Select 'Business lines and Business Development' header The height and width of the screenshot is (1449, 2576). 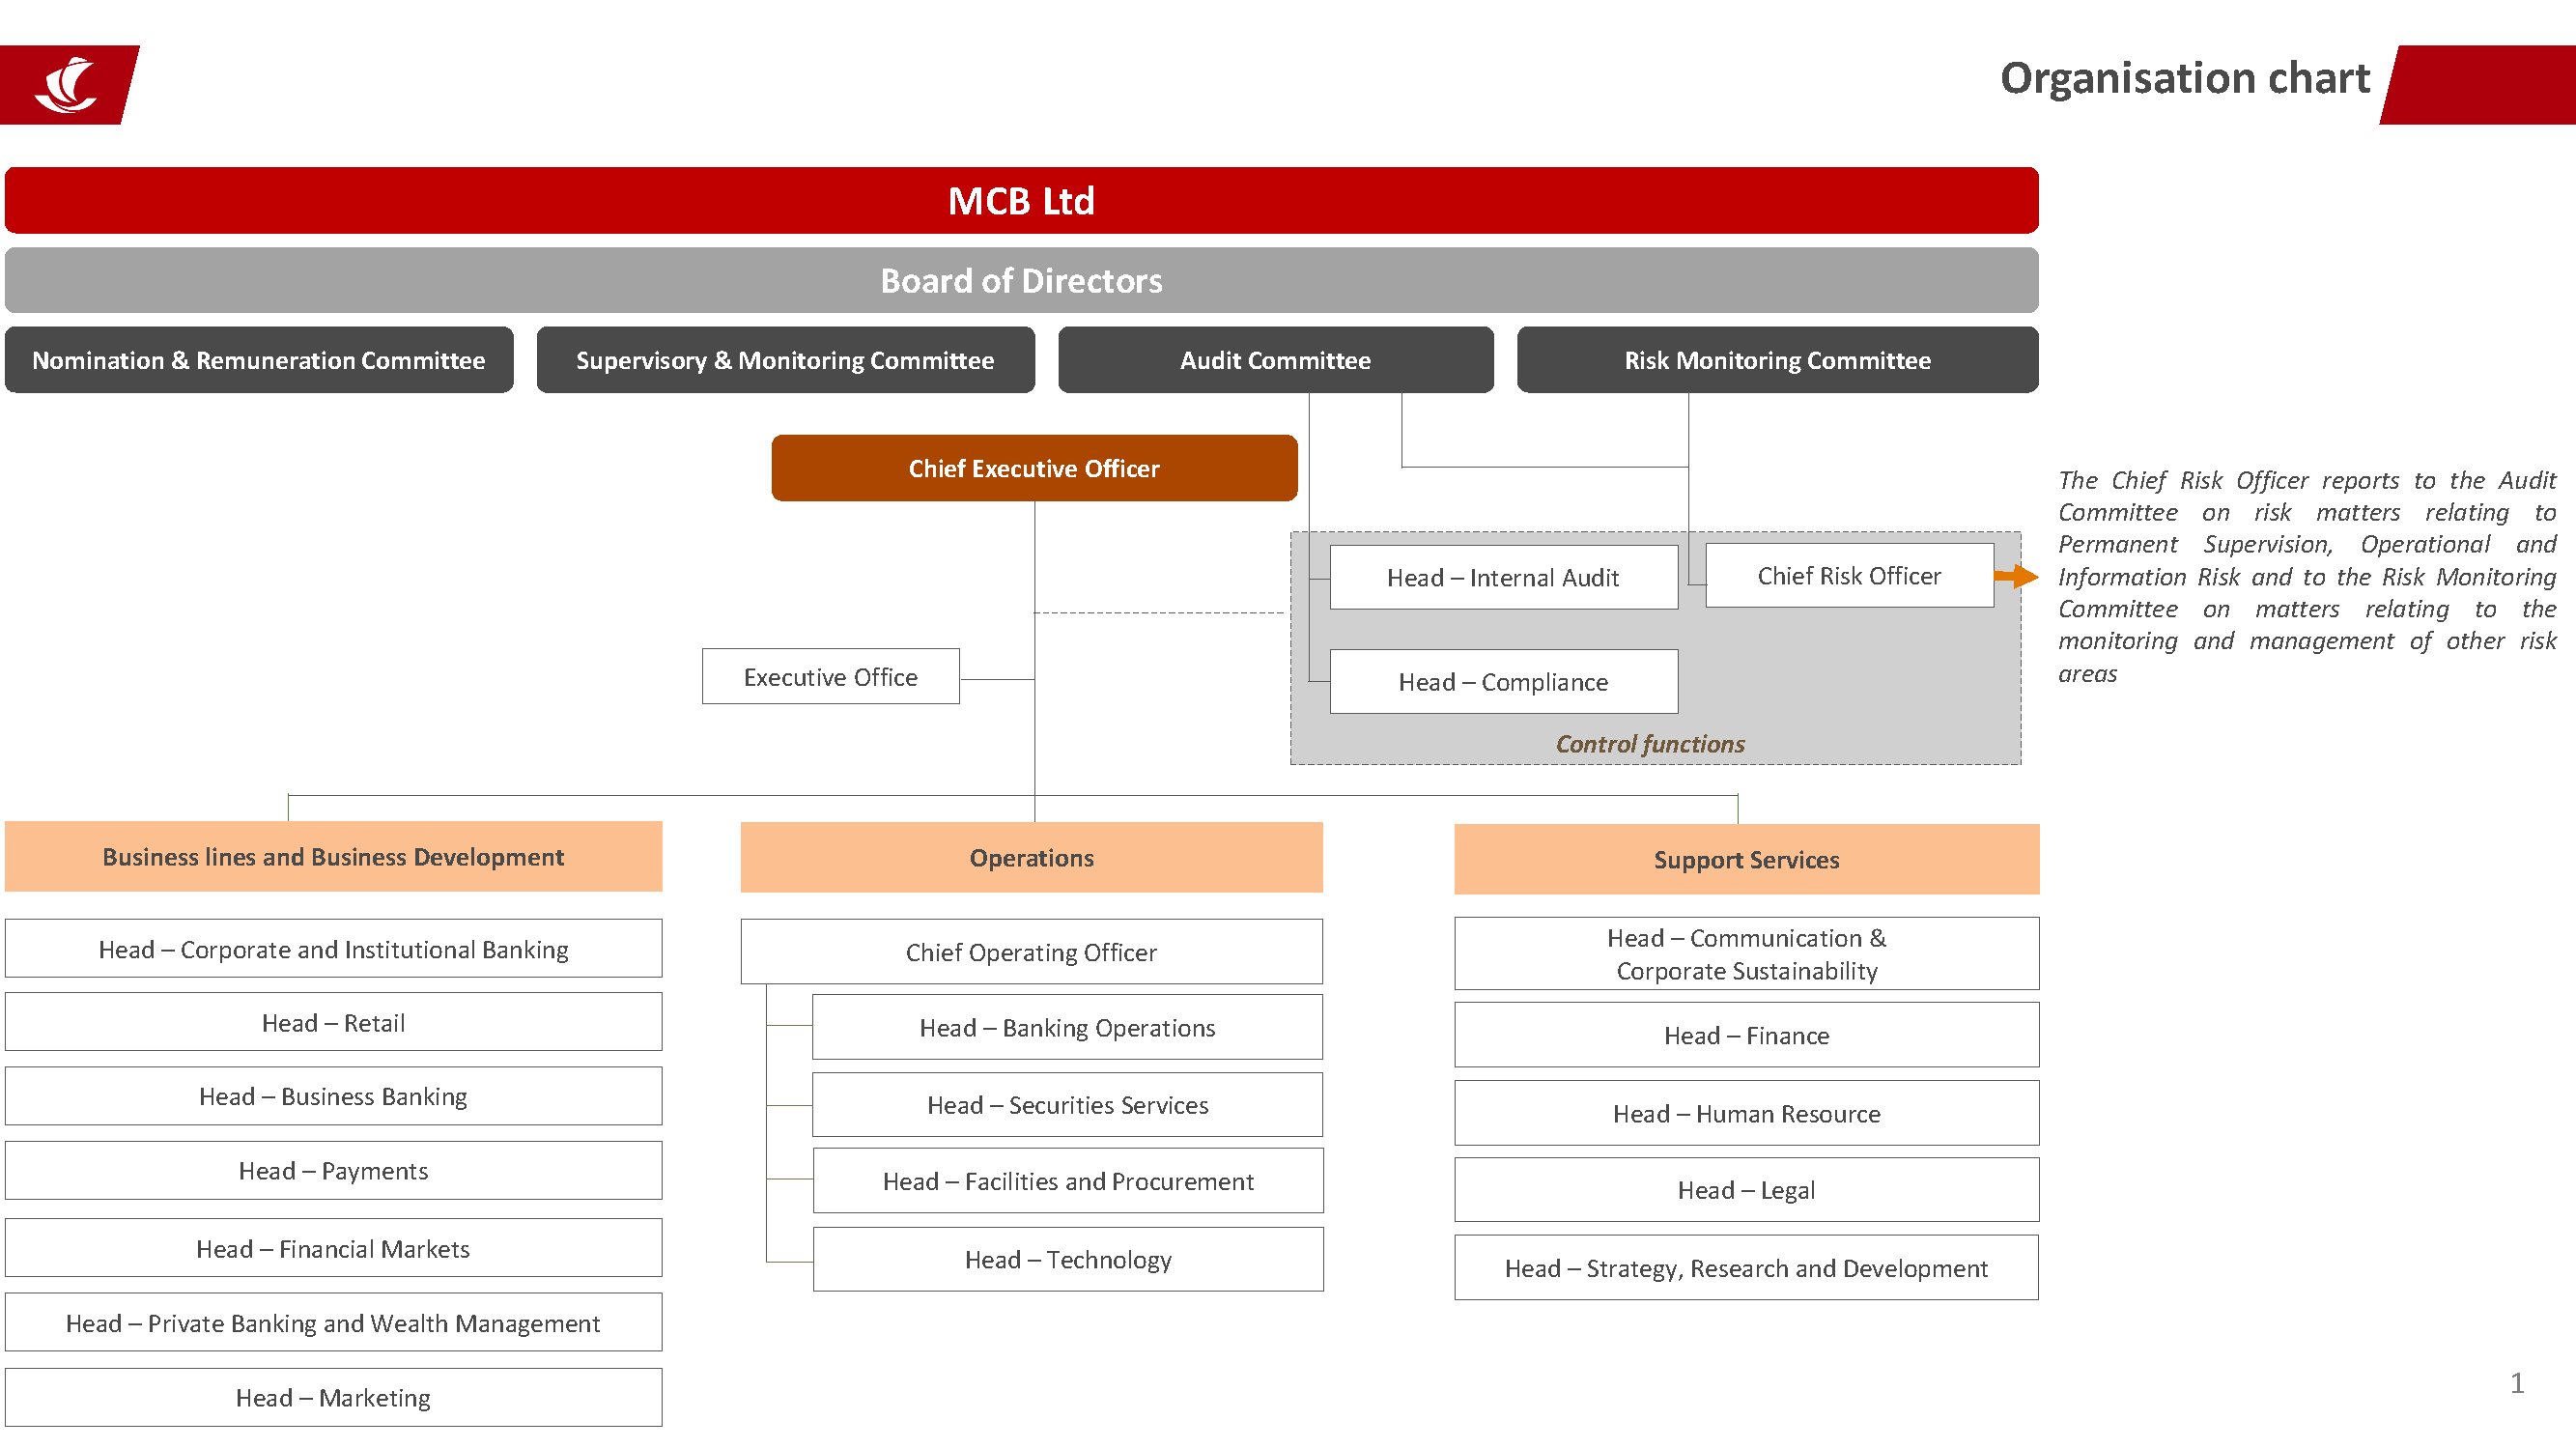333,857
